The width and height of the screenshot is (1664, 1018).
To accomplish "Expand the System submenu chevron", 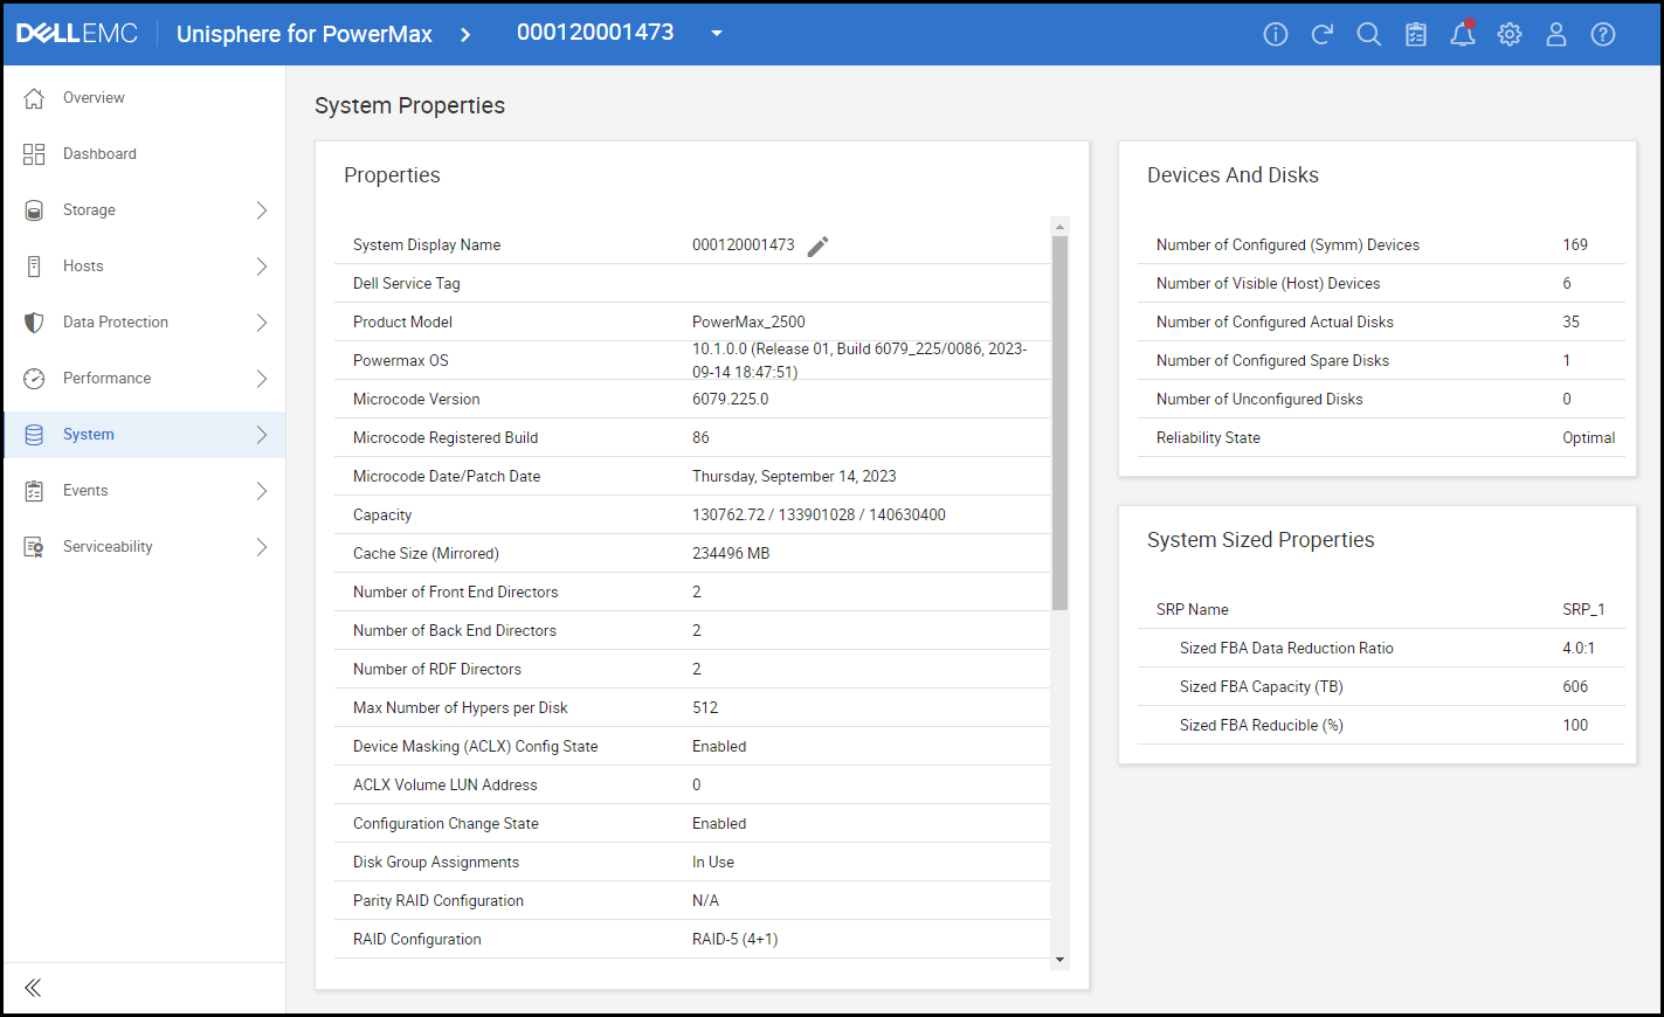I will (x=261, y=434).
